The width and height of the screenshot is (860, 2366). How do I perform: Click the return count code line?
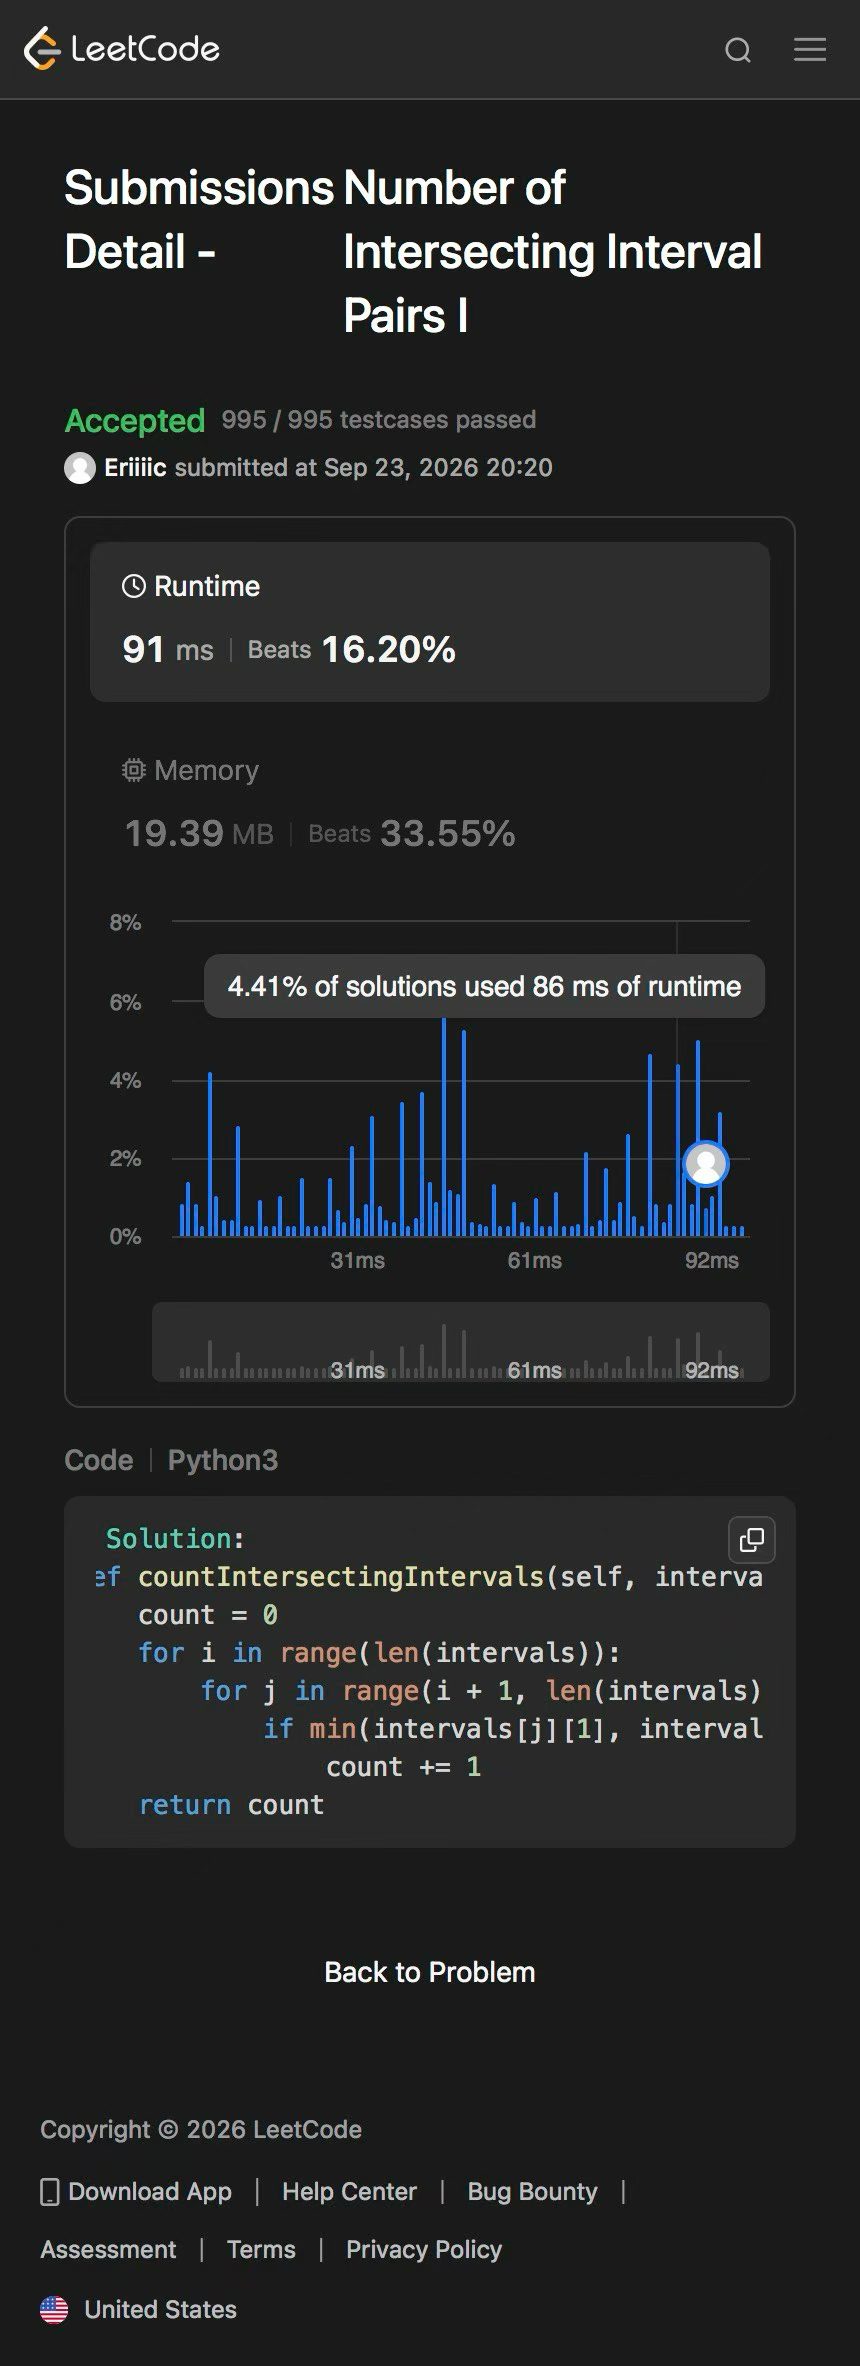point(231,1805)
